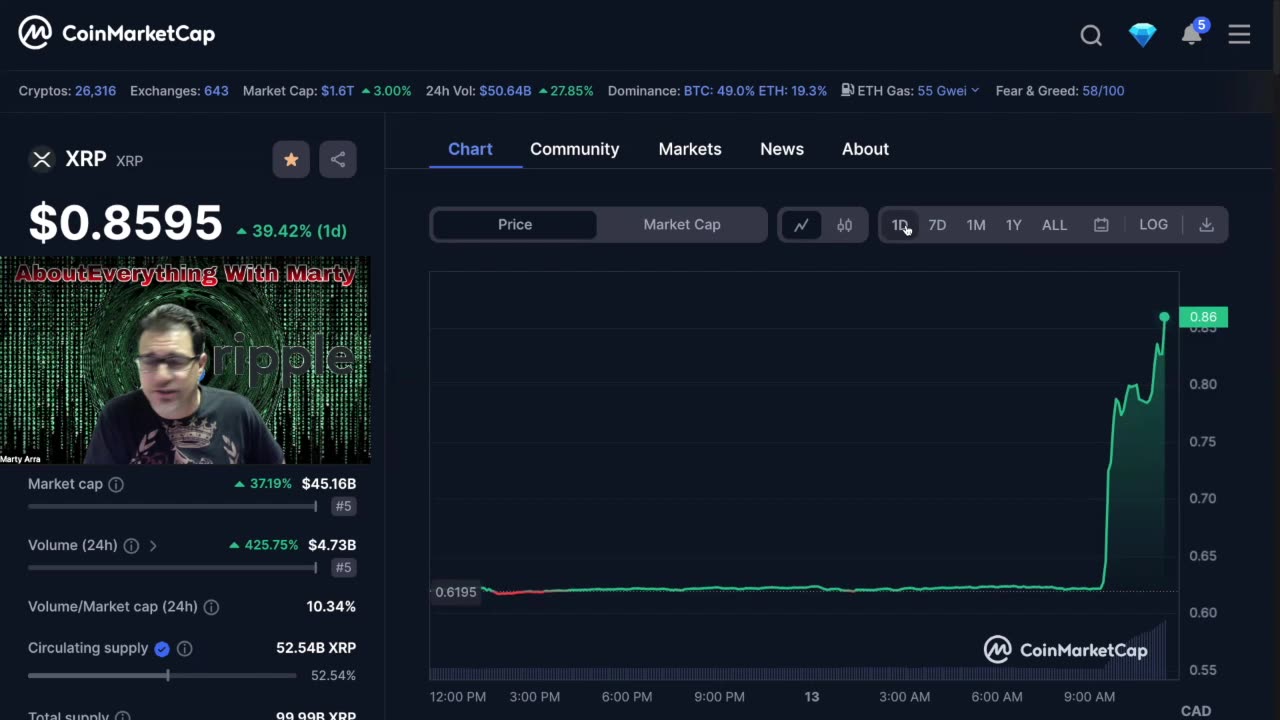Click info icon beside Volume/Market cap (24h)
Image resolution: width=1280 pixels, height=720 pixels.
pyautogui.click(x=211, y=607)
